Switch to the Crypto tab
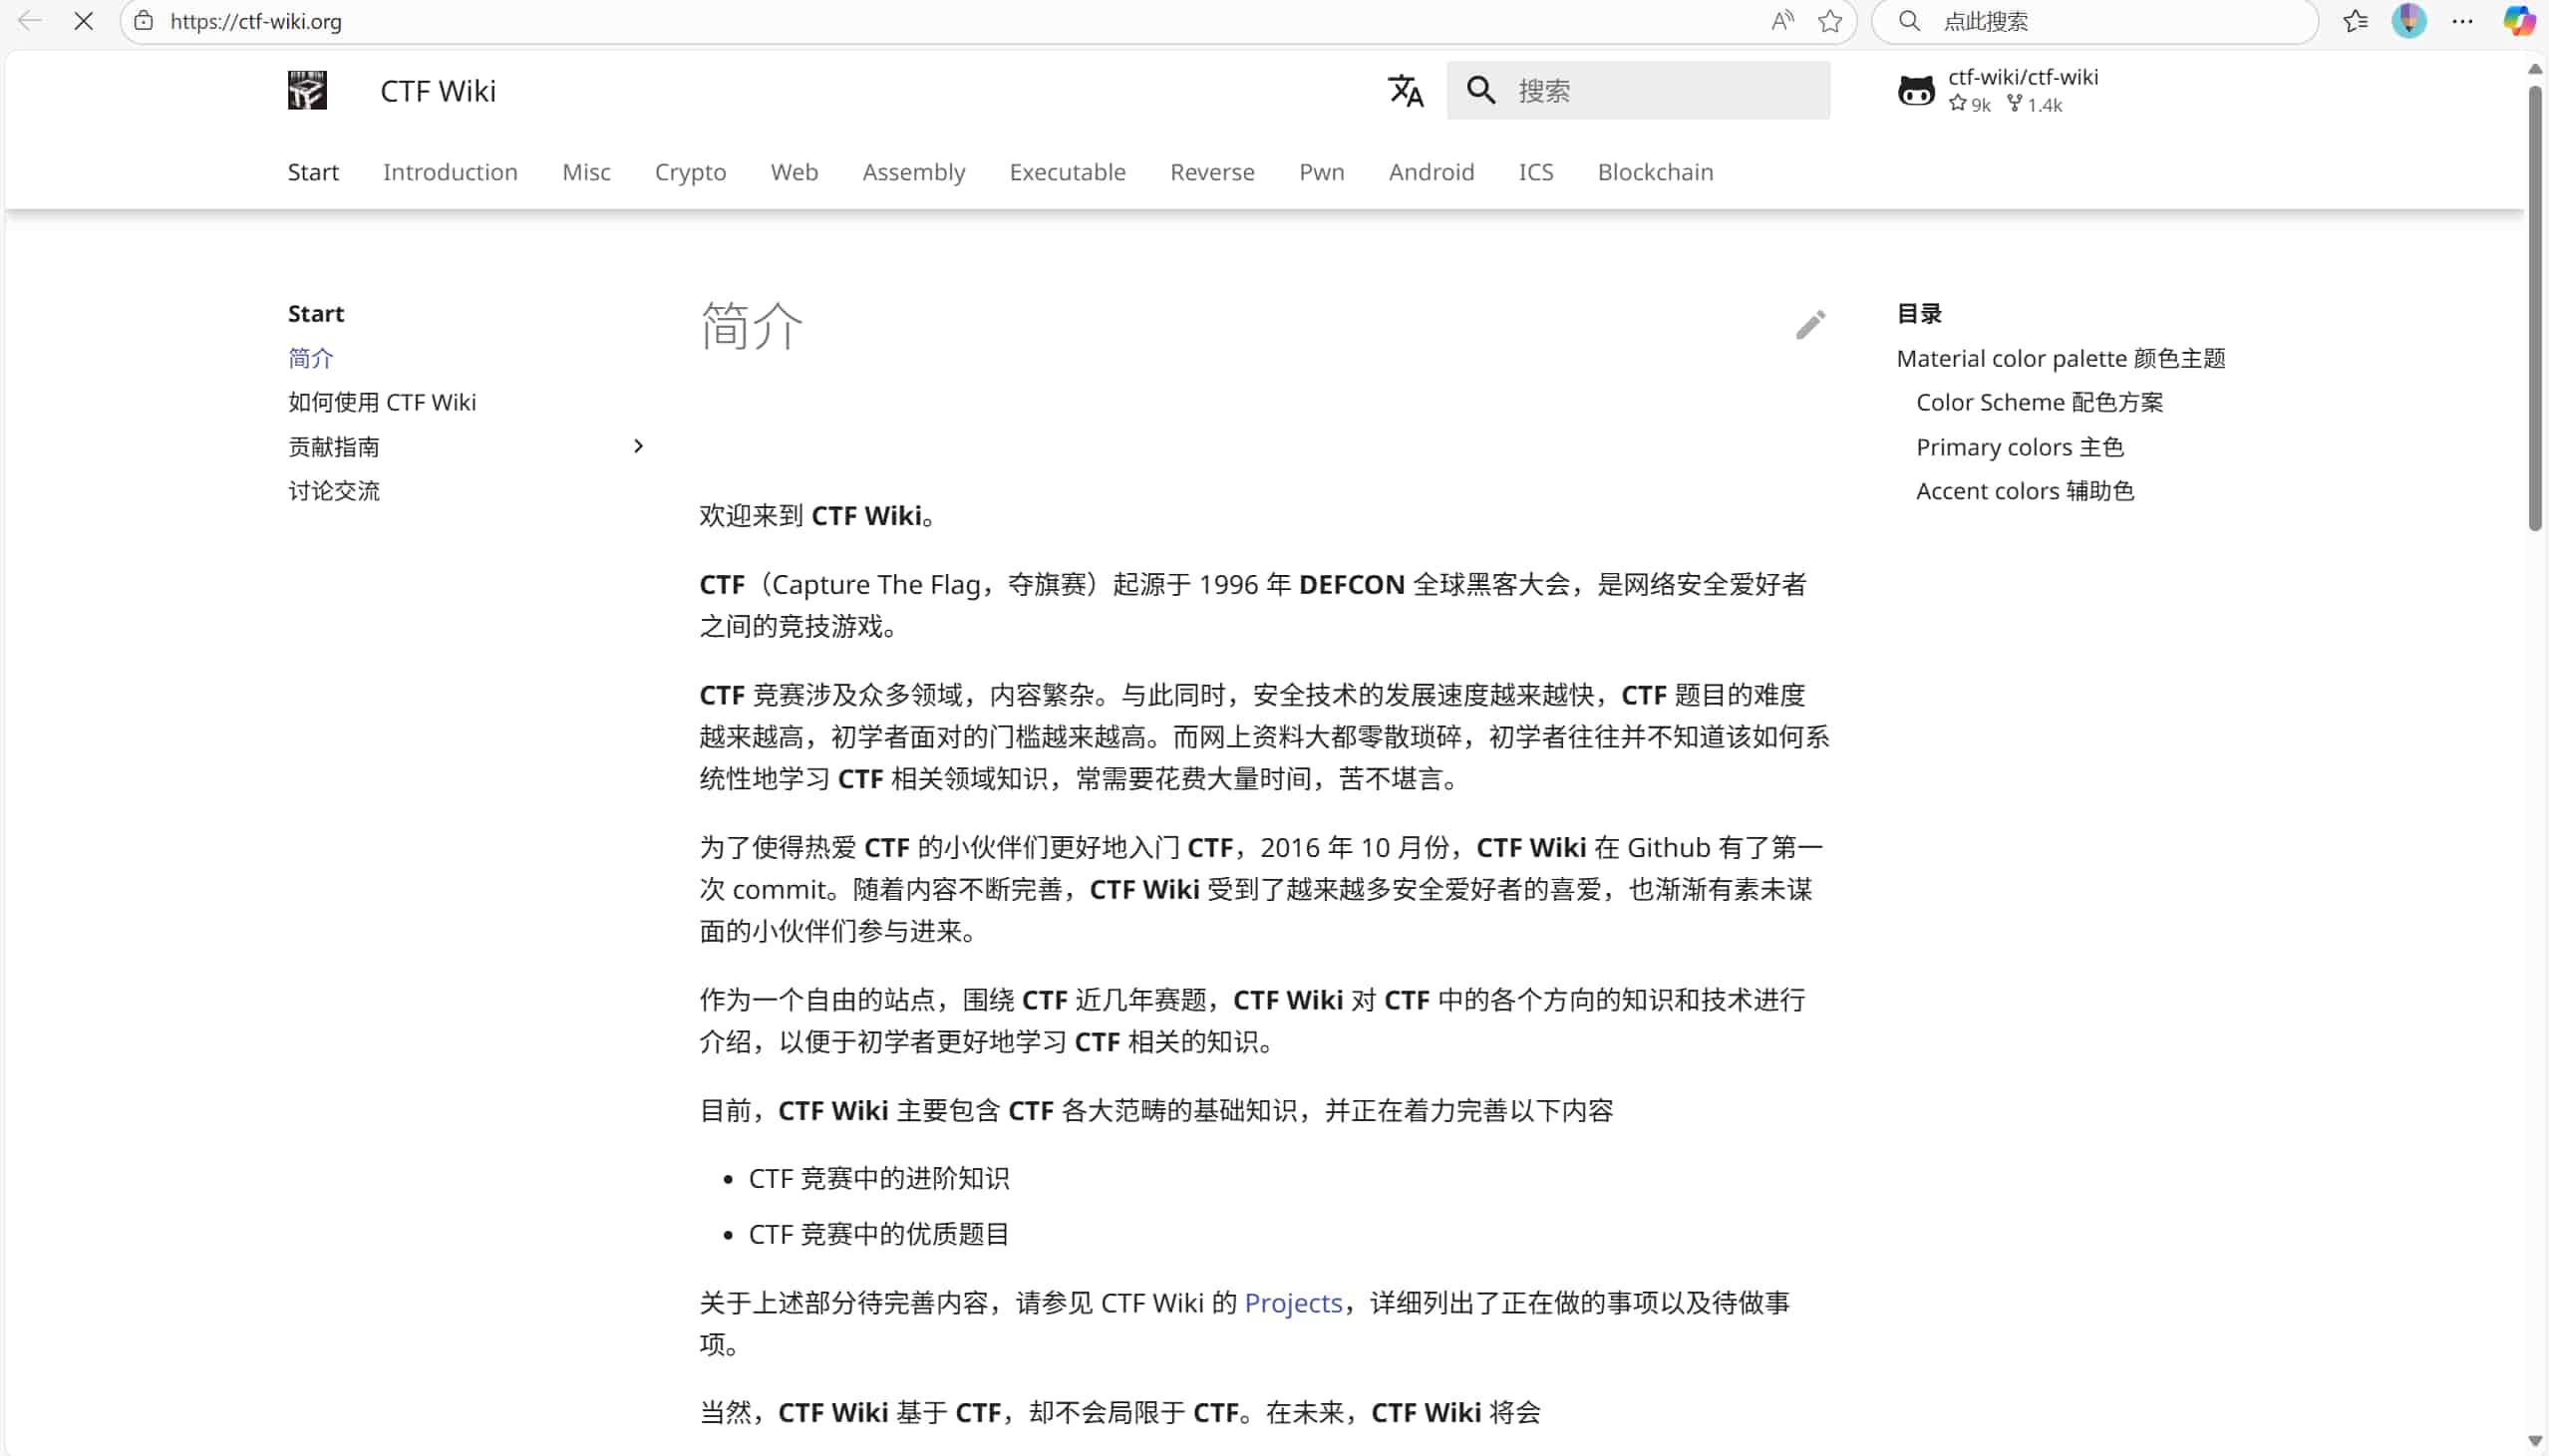Viewport: 2549px width, 1456px height. coord(690,172)
